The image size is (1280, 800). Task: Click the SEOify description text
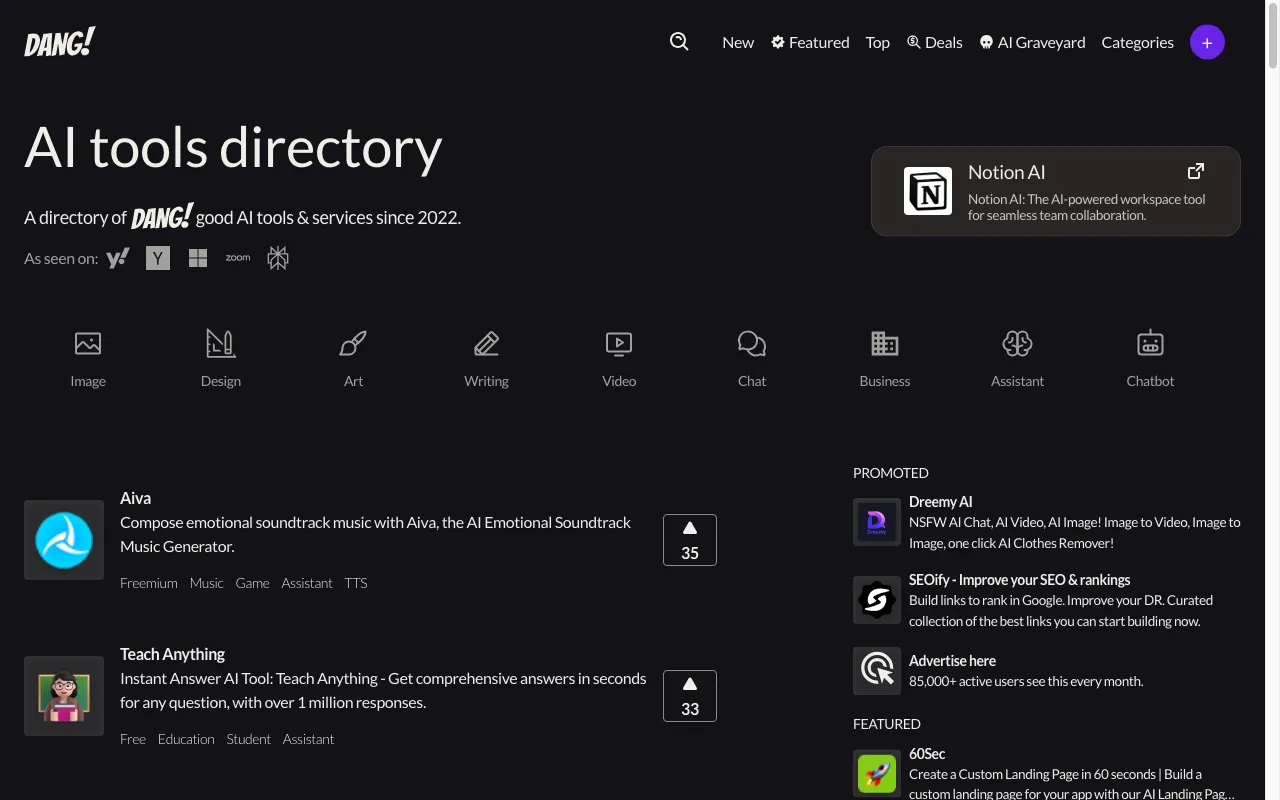1061,611
